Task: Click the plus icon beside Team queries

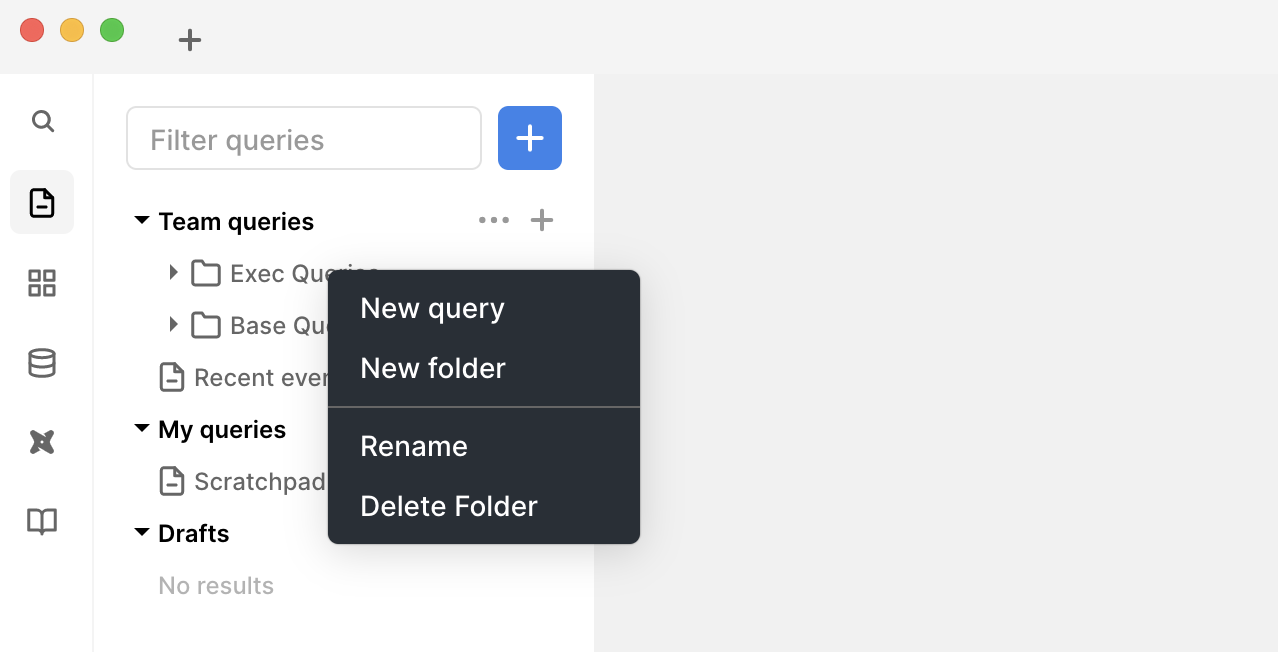Action: 541,220
